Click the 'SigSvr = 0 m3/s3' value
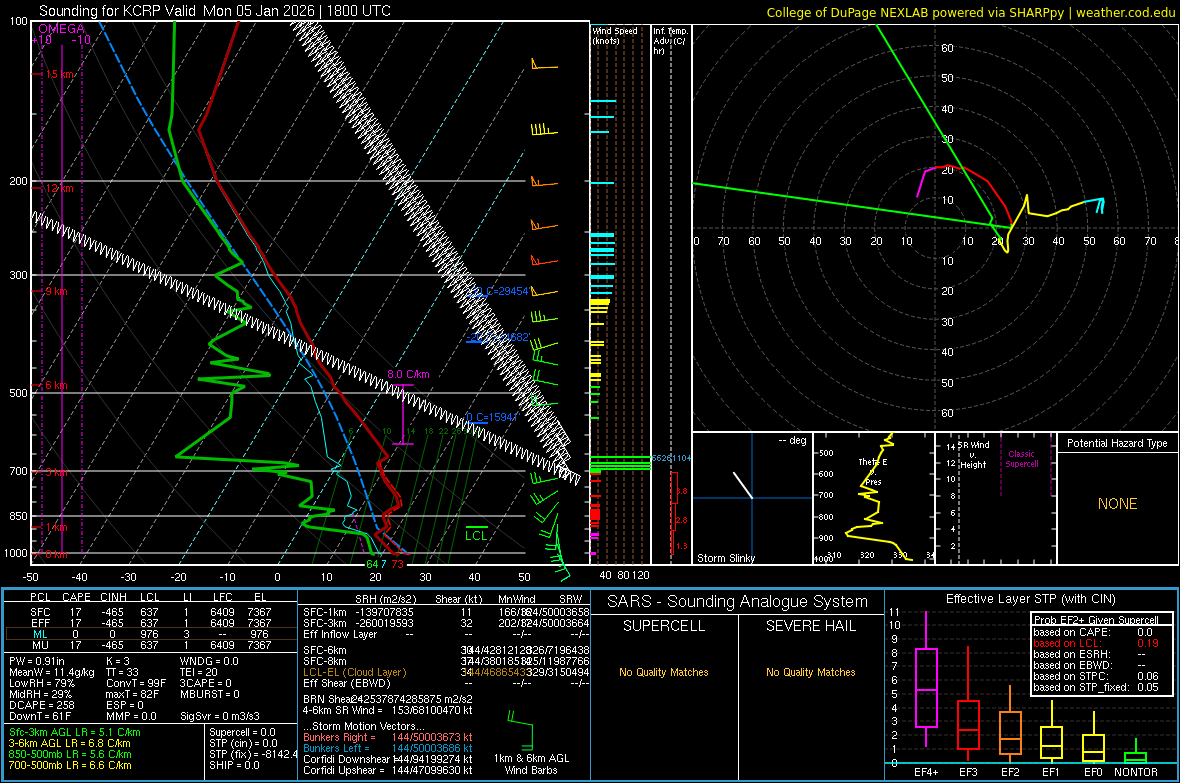Image resolution: width=1180 pixels, height=783 pixels. click(220, 716)
